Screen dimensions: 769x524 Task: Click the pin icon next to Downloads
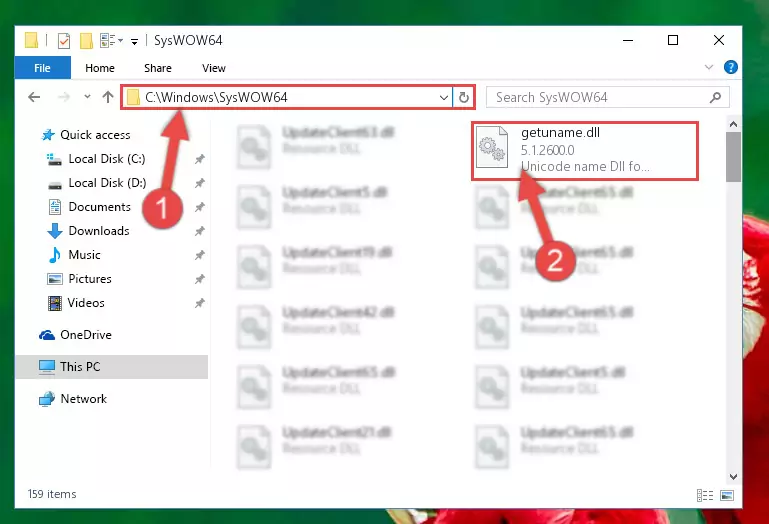200,231
